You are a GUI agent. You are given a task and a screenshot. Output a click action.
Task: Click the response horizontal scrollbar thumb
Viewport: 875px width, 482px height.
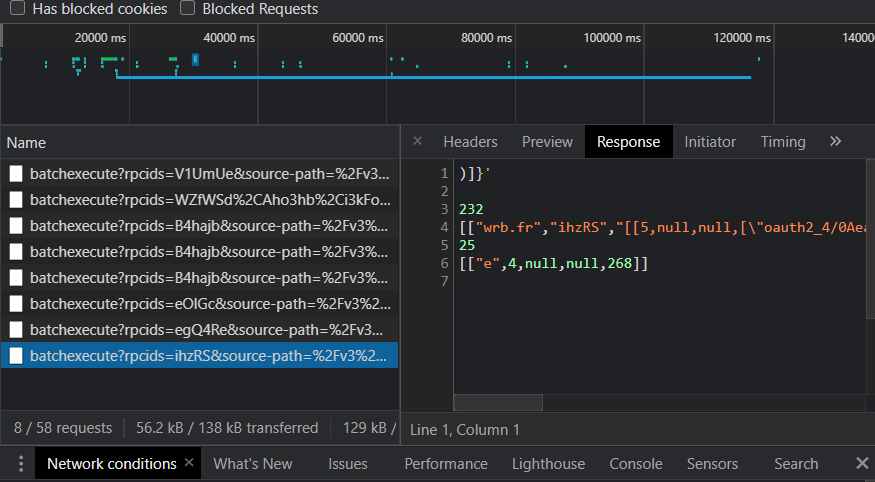pos(498,402)
